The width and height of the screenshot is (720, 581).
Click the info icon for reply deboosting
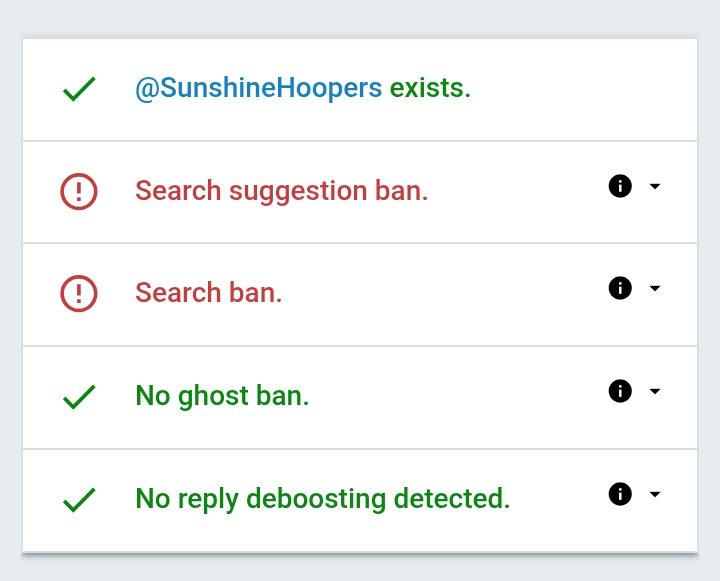[620, 494]
